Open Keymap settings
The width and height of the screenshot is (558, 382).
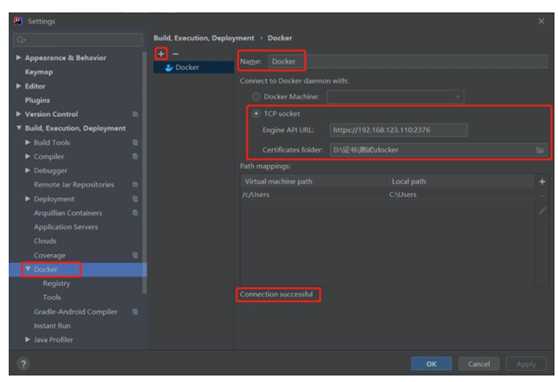[x=39, y=72]
